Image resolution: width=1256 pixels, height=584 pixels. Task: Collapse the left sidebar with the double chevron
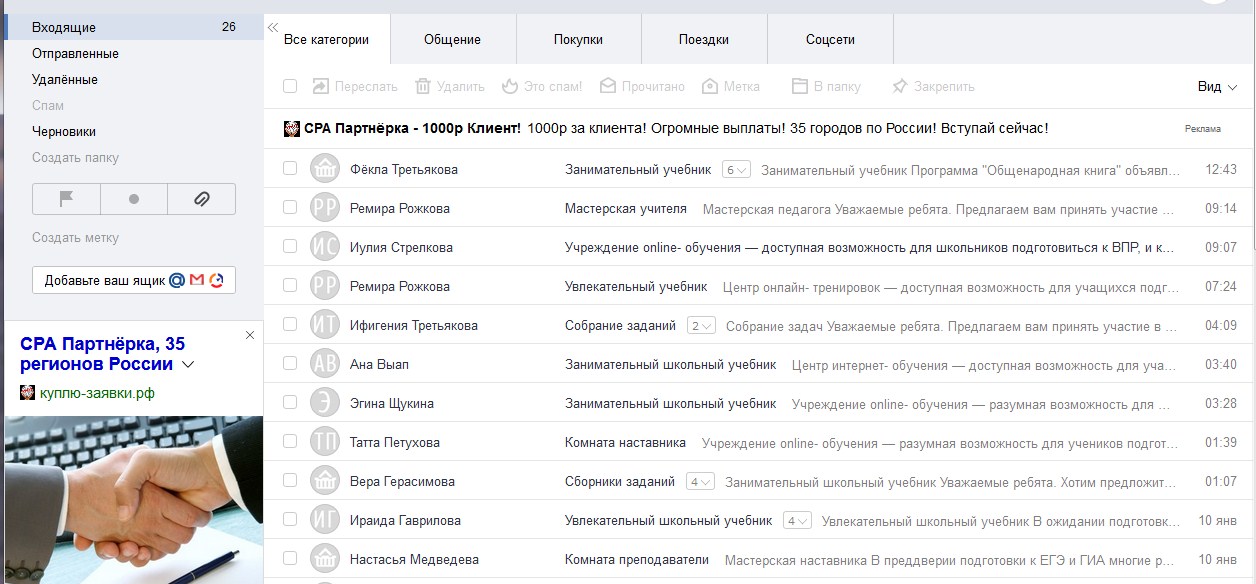273,28
